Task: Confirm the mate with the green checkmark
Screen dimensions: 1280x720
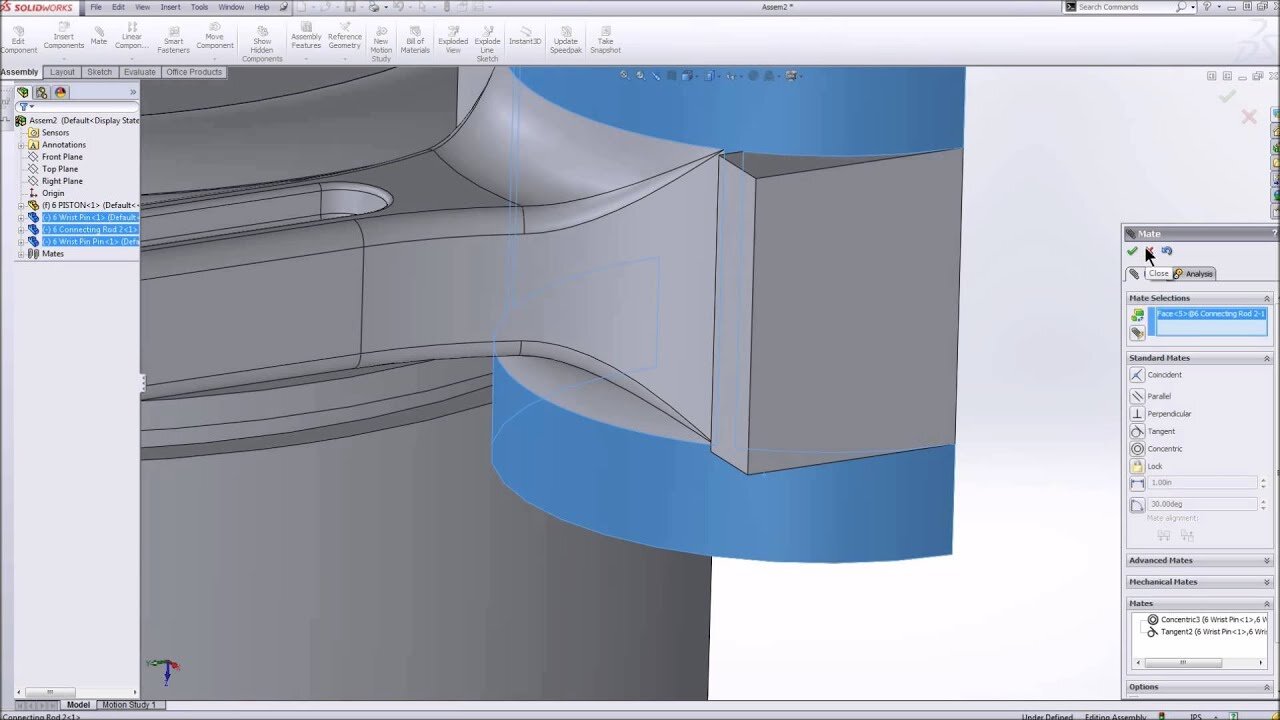Action: 1132,252
